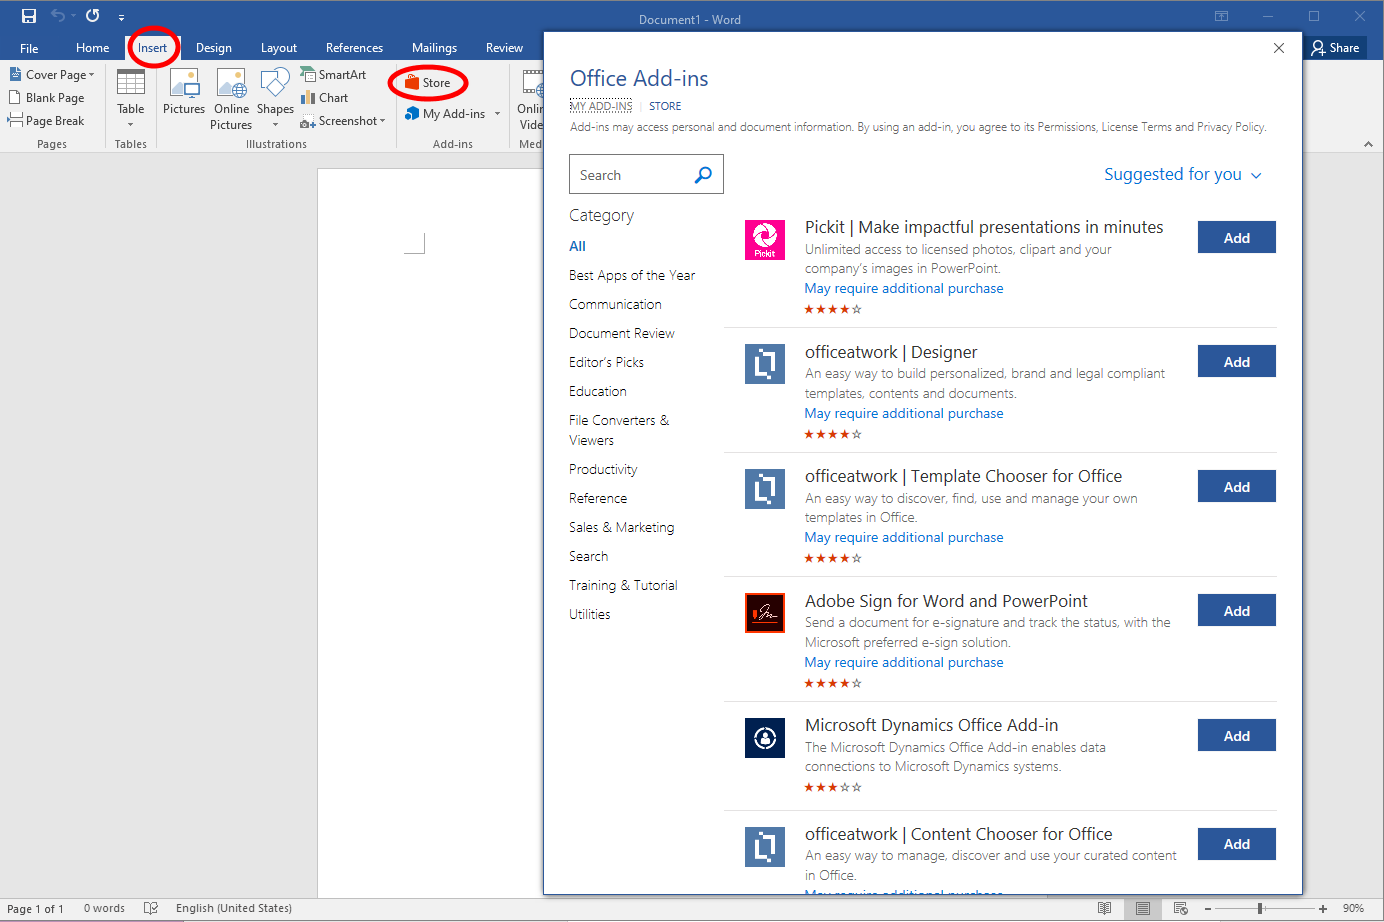
Task: Select the Utilities category
Action: click(590, 614)
